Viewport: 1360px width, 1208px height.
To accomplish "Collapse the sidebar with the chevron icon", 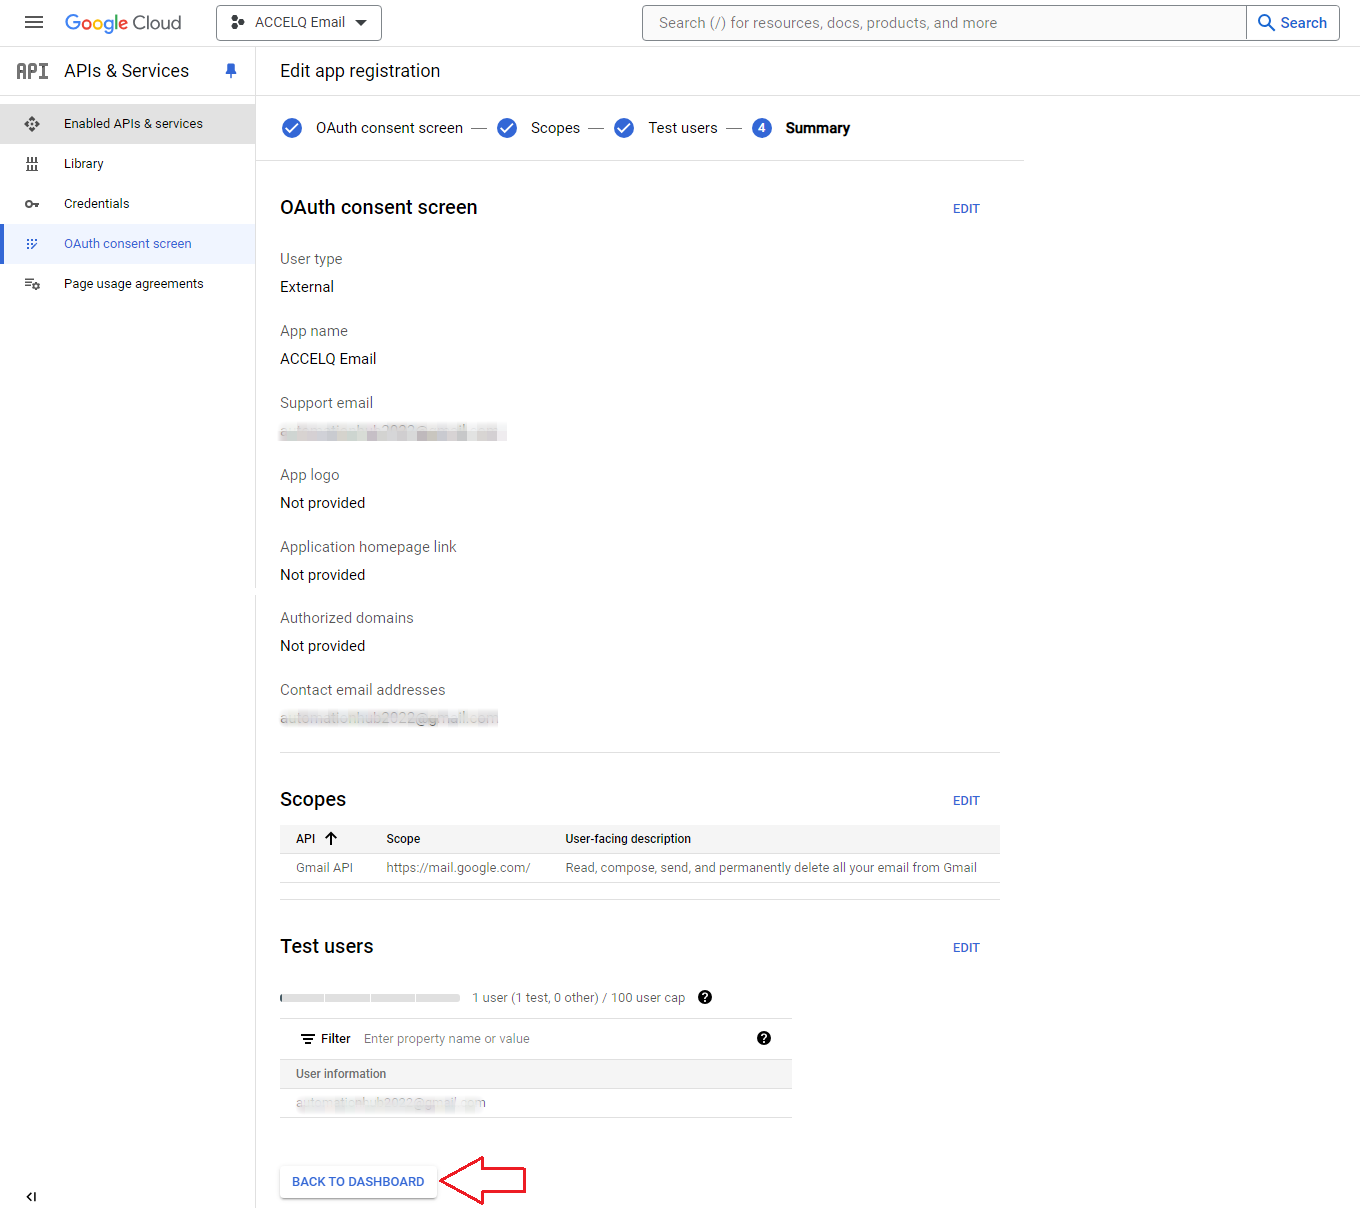I will tap(31, 1196).
